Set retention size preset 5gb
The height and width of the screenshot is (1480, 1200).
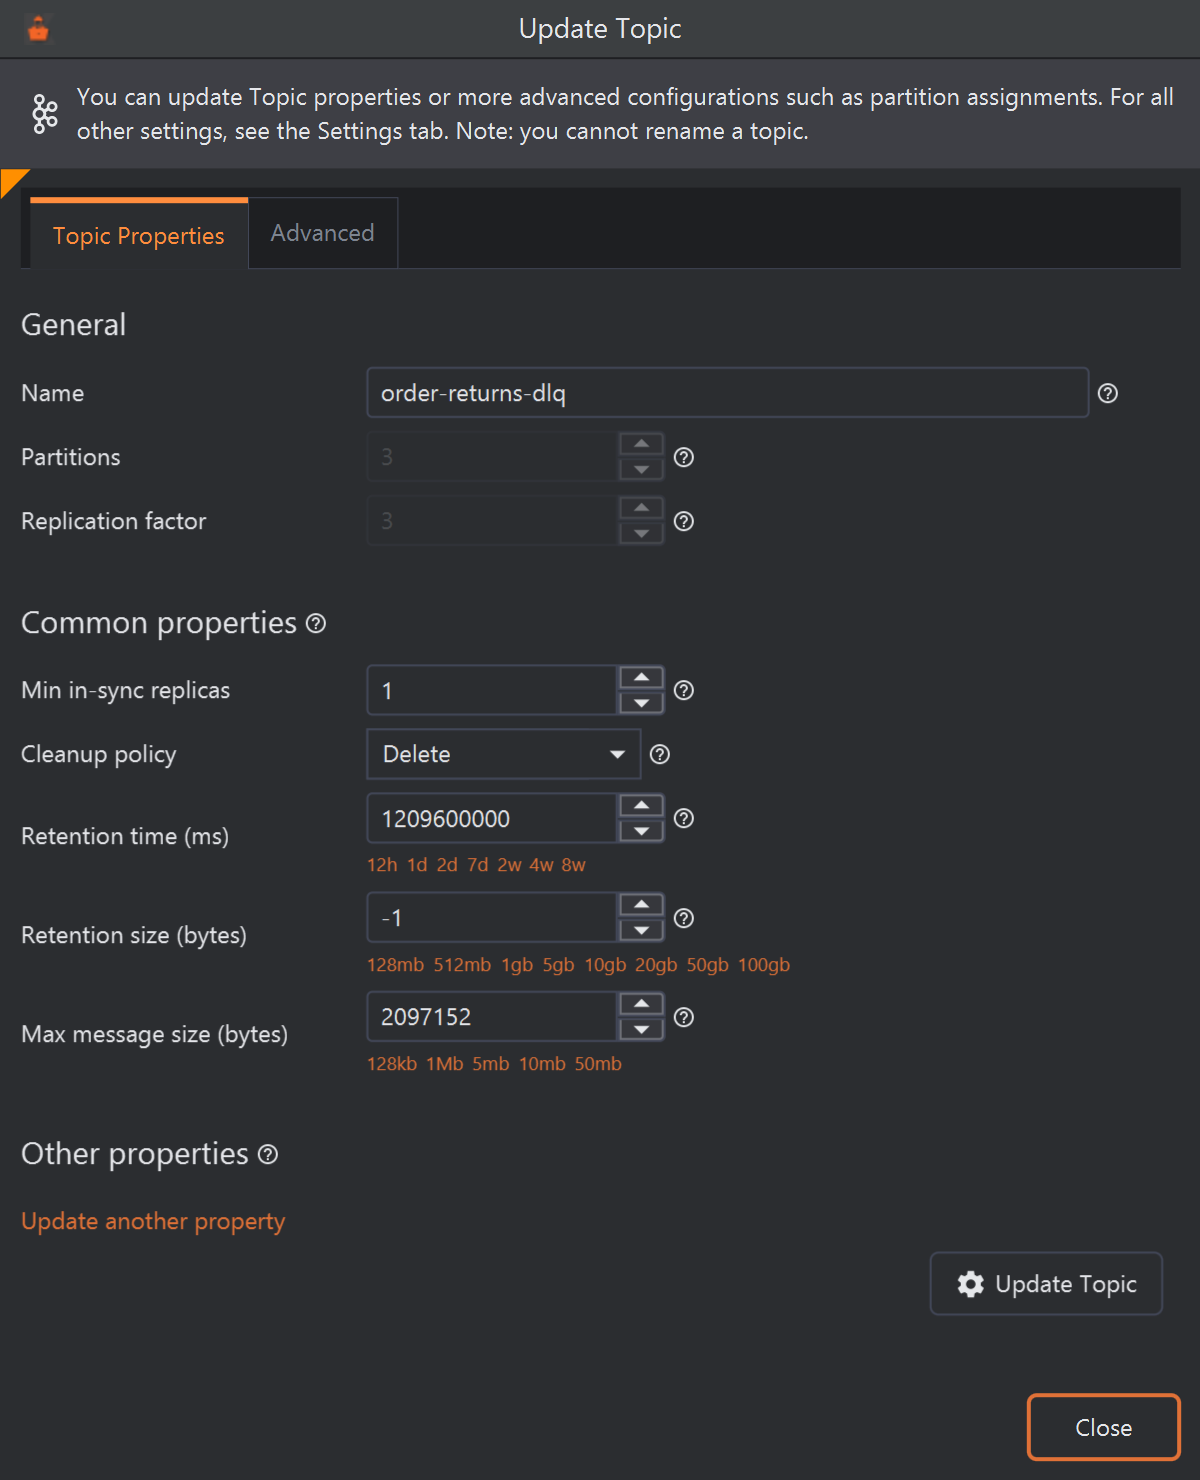(558, 965)
